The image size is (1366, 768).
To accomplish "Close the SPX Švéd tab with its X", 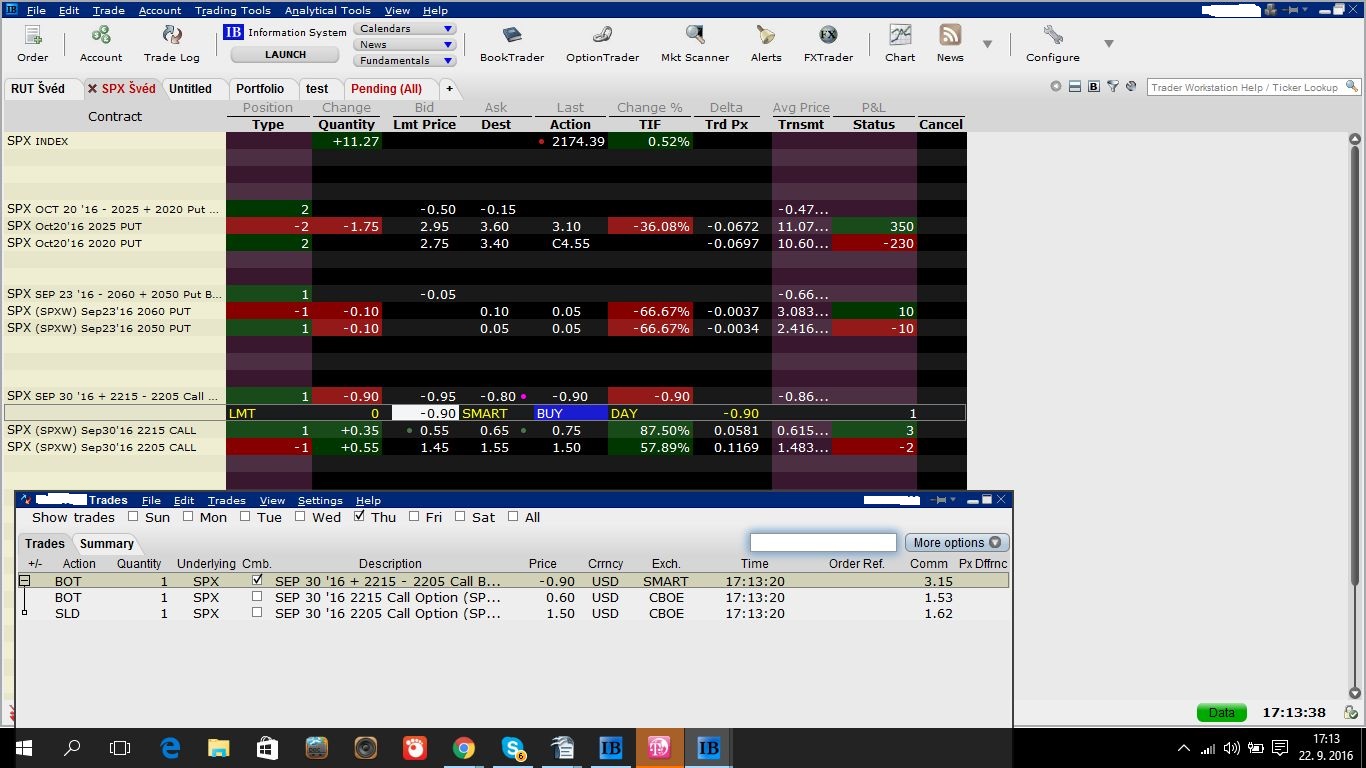I will point(92,89).
